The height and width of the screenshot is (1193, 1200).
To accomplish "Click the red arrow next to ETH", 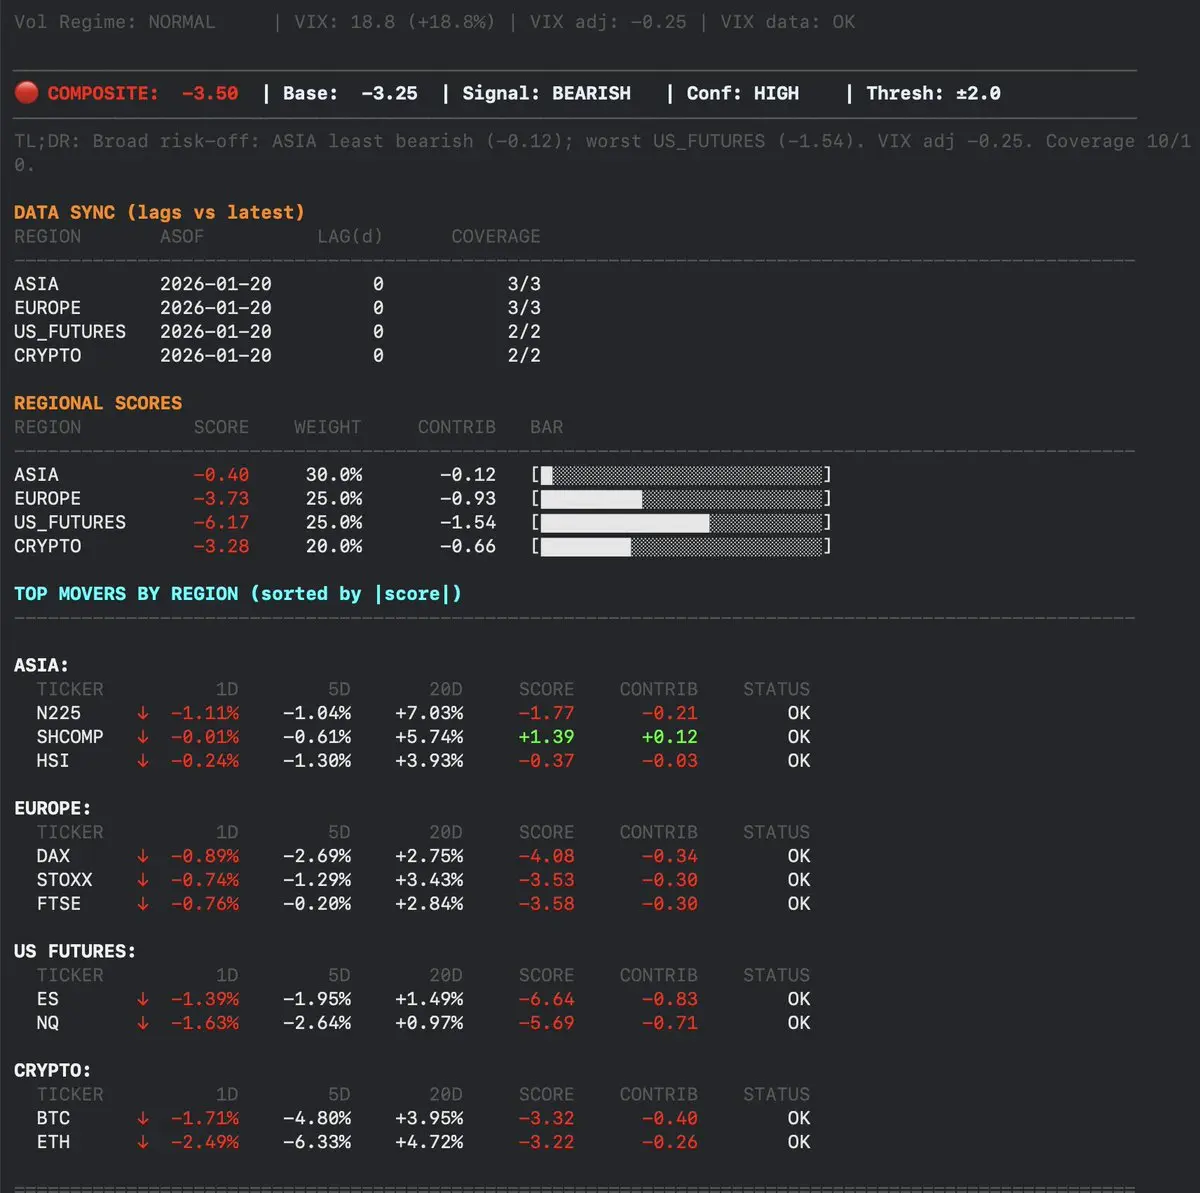I will coord(143,1142).
